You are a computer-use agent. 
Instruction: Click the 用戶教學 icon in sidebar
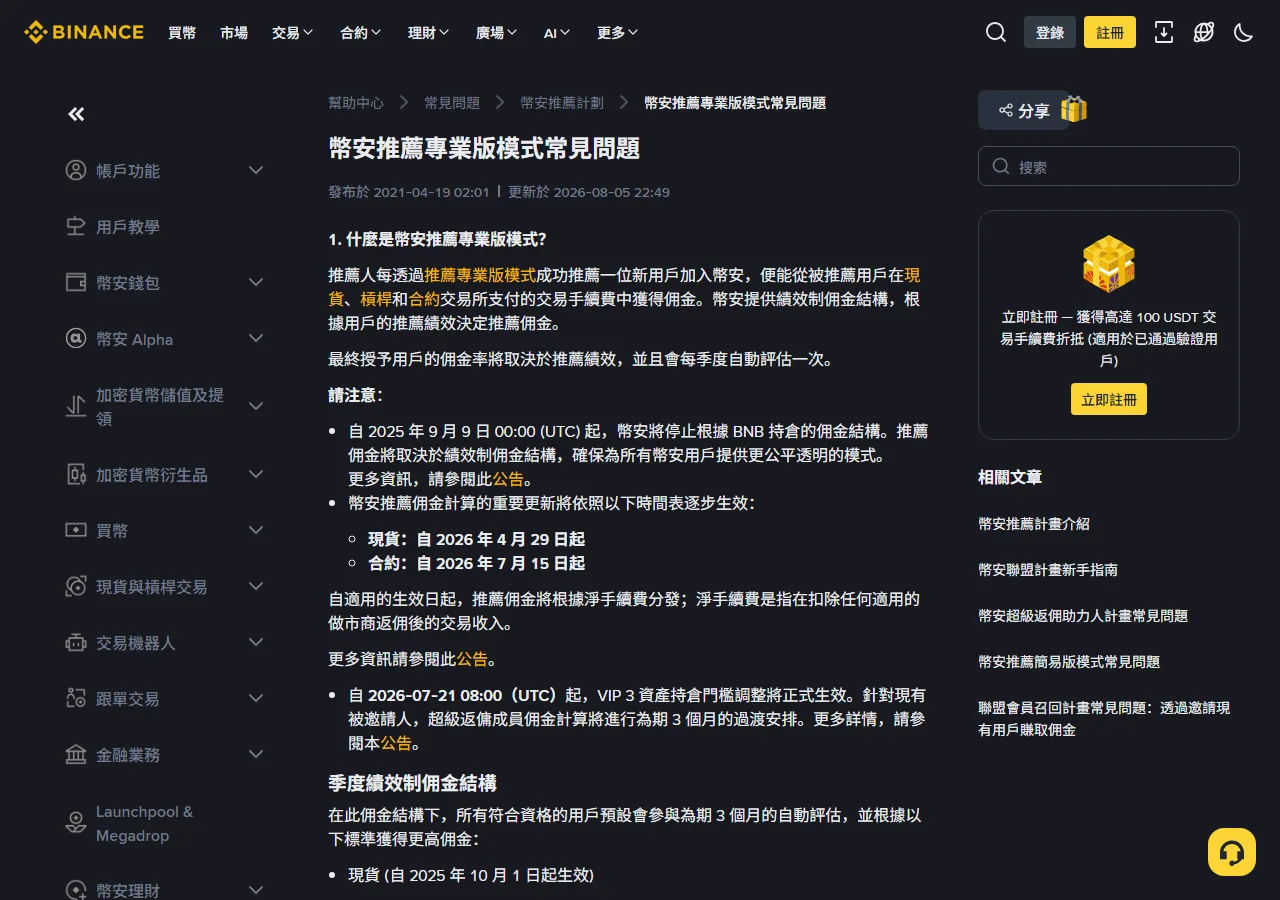coord(76,226)
